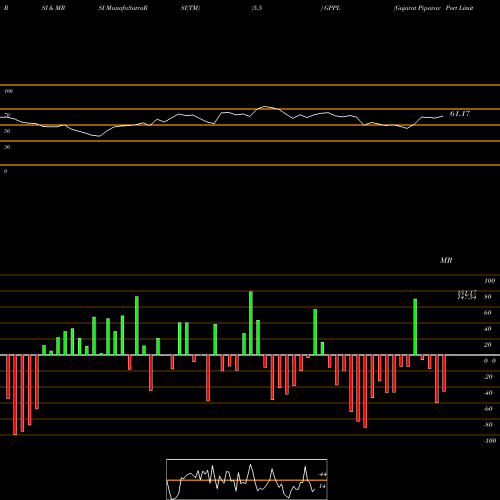Click the RSI value label 61.17
Screen dimensions: 500x500
coord(460,114)
